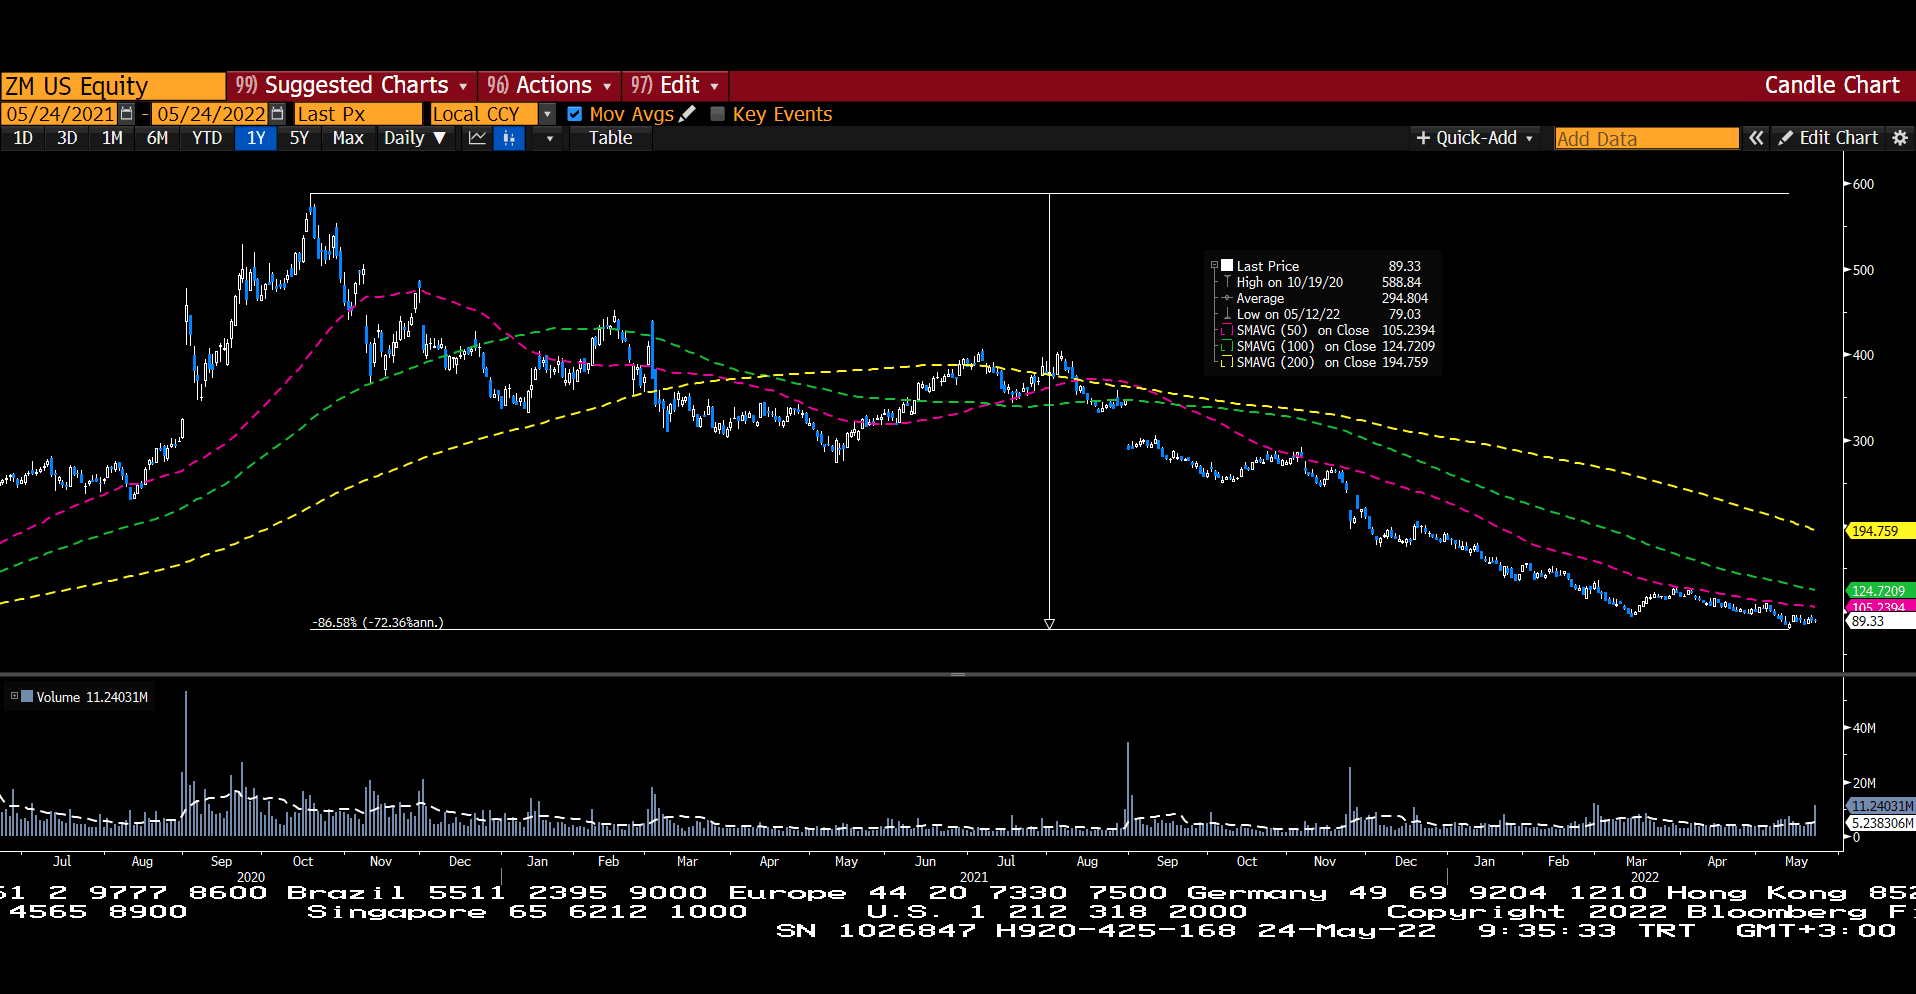Click the Candle Chart title text

pos(1831,85)
